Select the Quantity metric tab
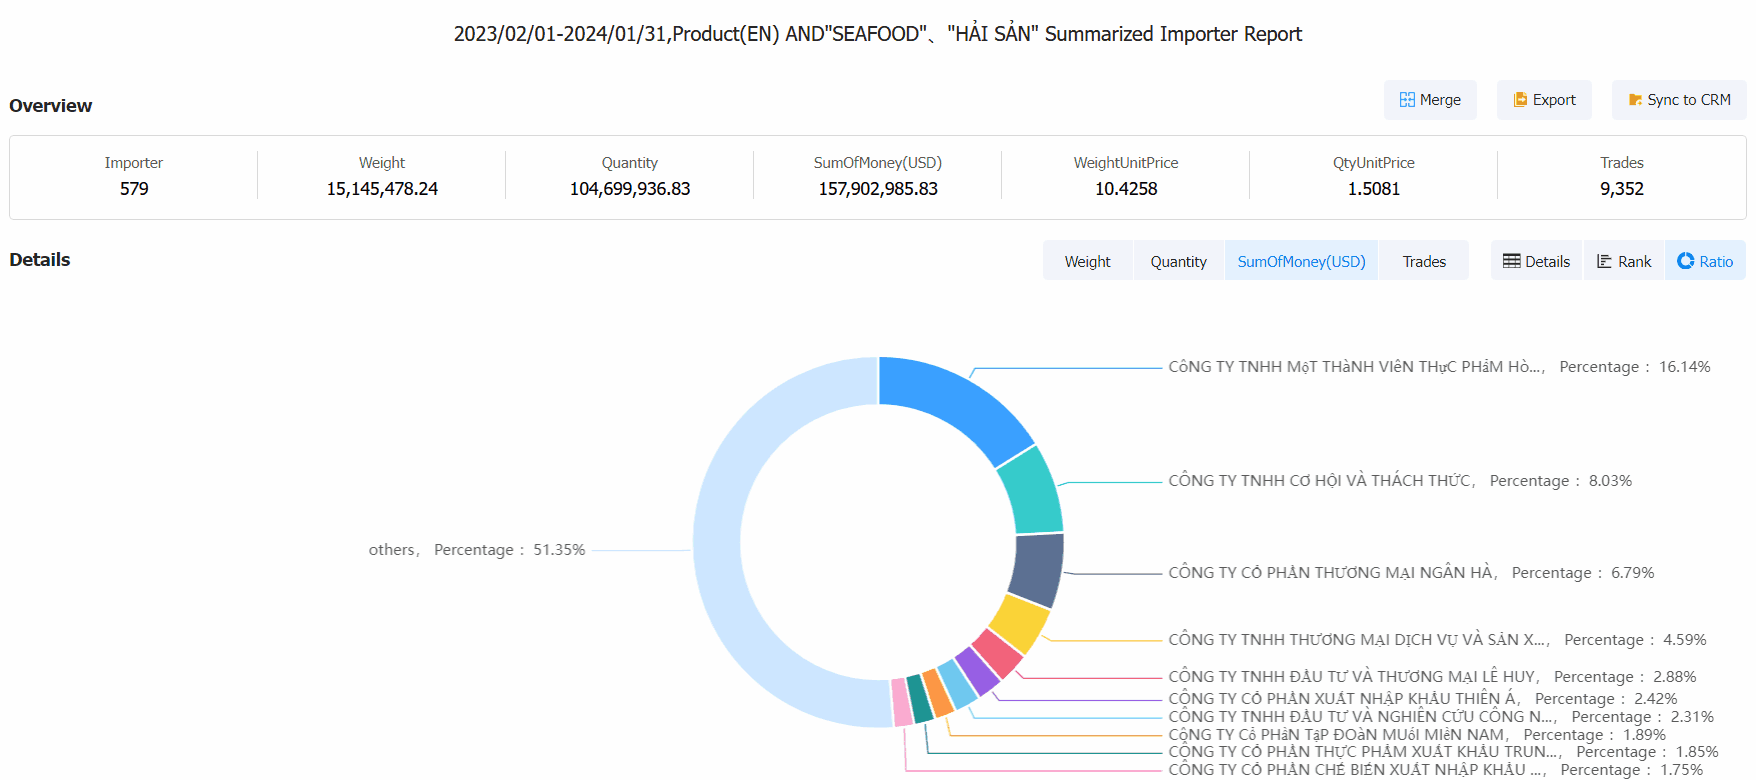Image resolution: width=1756 pixels, height=780 pixels. pyautogui.click(x=1178, y=261)
